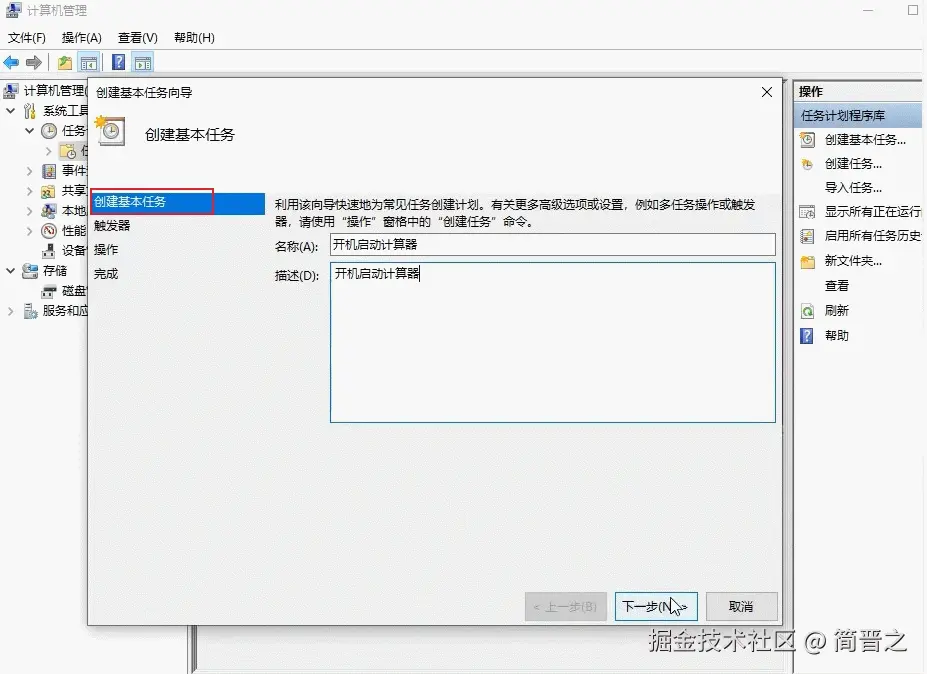Collapse the 存储 tree node
The image size is (927, 674).
coord(11,270)
